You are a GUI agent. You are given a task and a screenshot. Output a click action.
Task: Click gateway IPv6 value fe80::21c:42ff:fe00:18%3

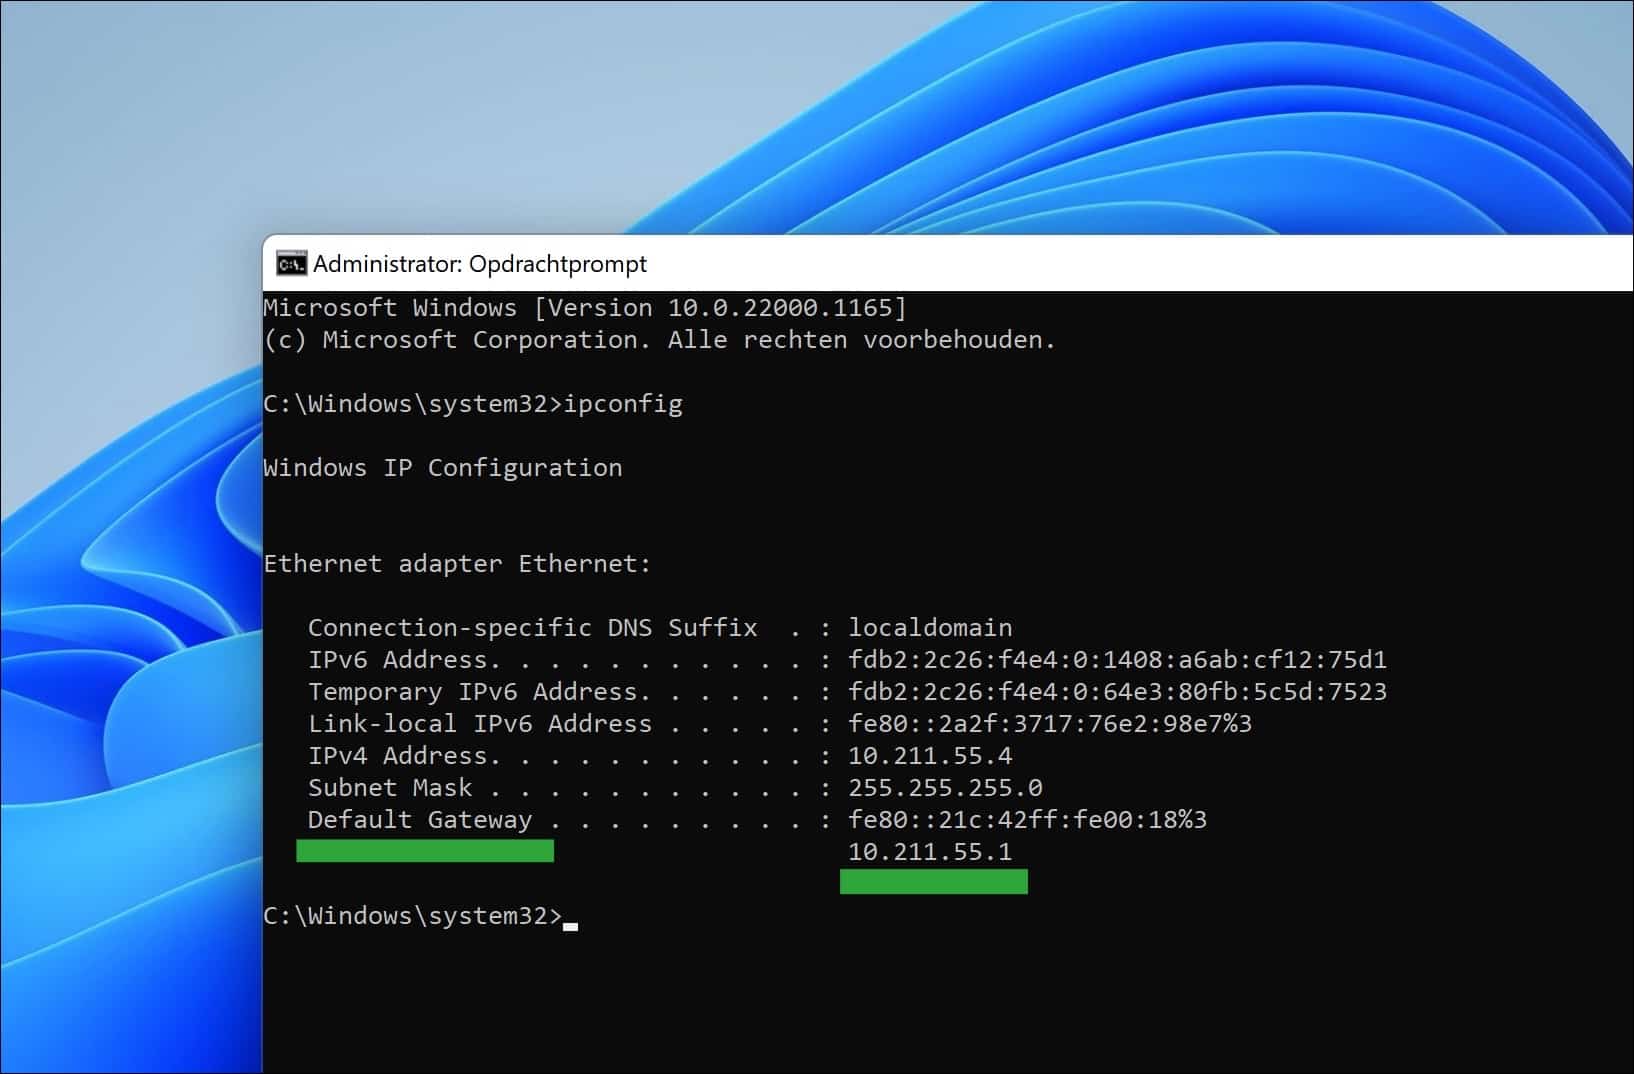(x=1027, y=820)
